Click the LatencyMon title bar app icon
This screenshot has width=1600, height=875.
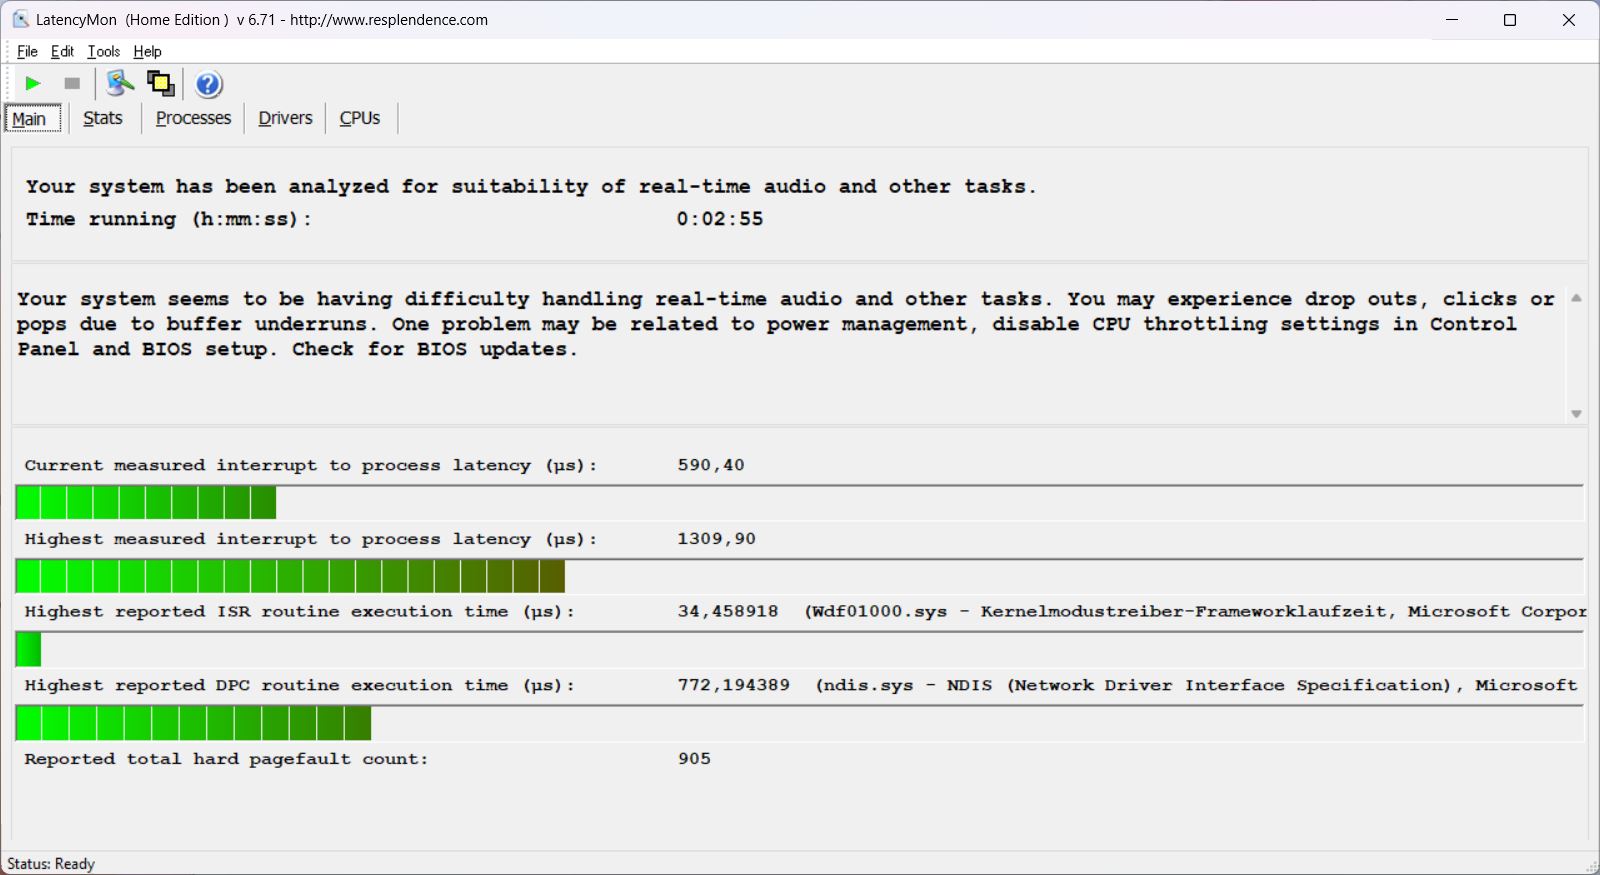20,19
